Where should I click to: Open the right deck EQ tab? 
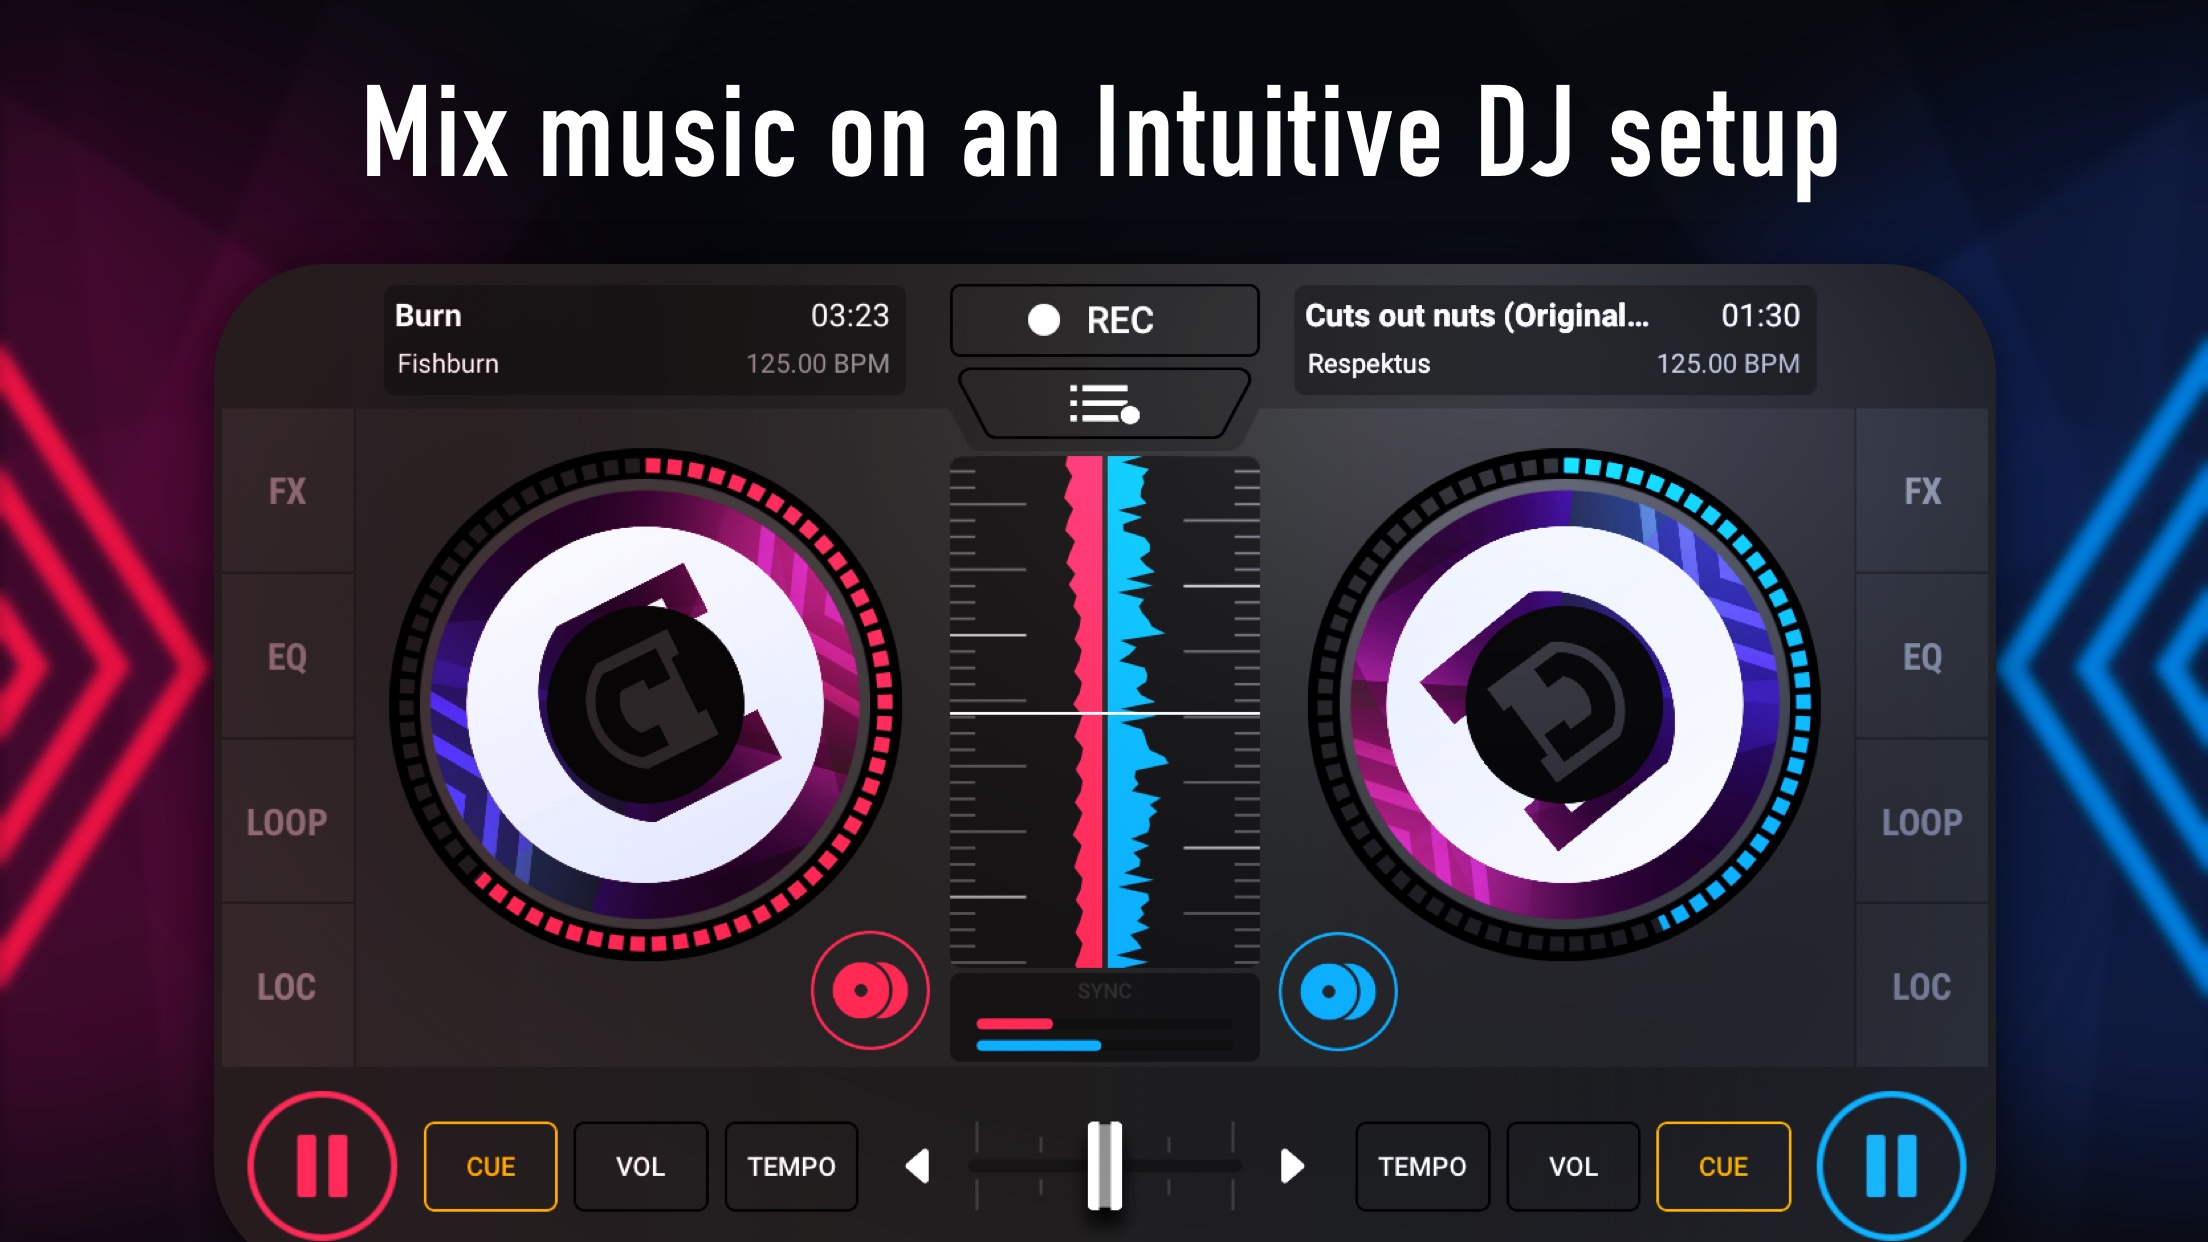(x=1921, y=657)
